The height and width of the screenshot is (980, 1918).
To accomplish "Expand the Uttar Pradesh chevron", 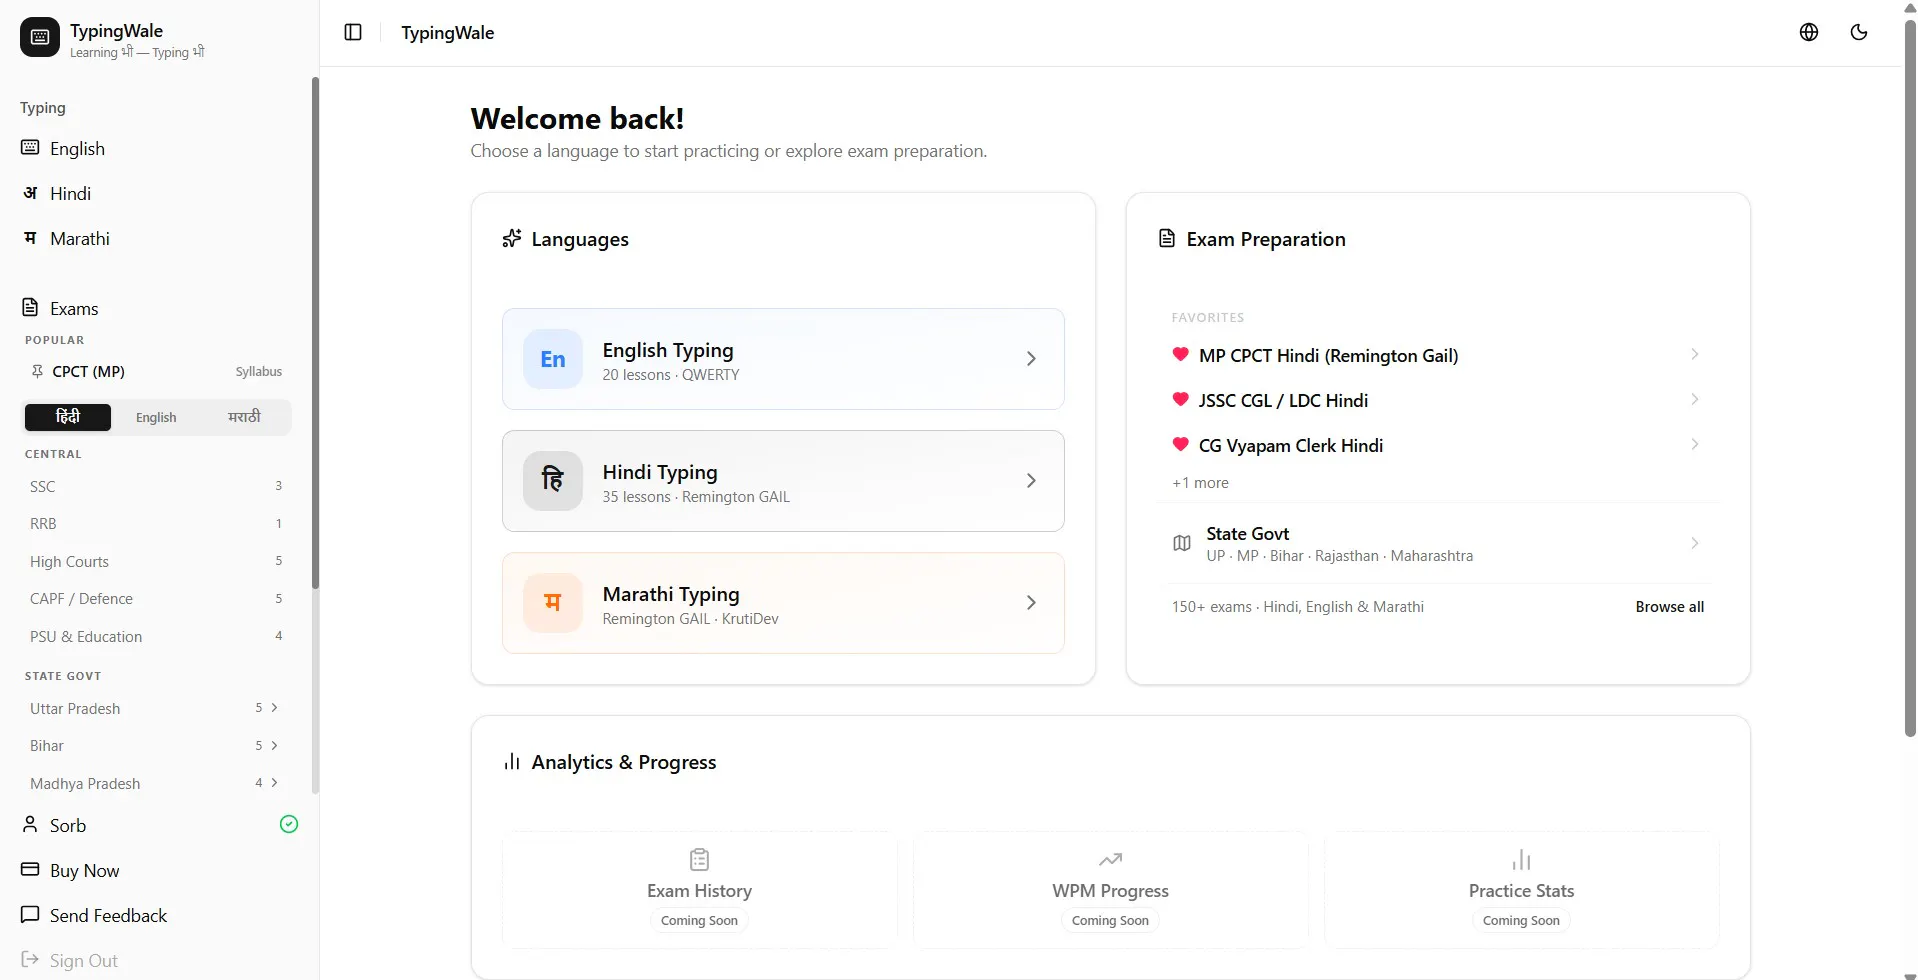I will pyautogui.click(x=274, y=707).
